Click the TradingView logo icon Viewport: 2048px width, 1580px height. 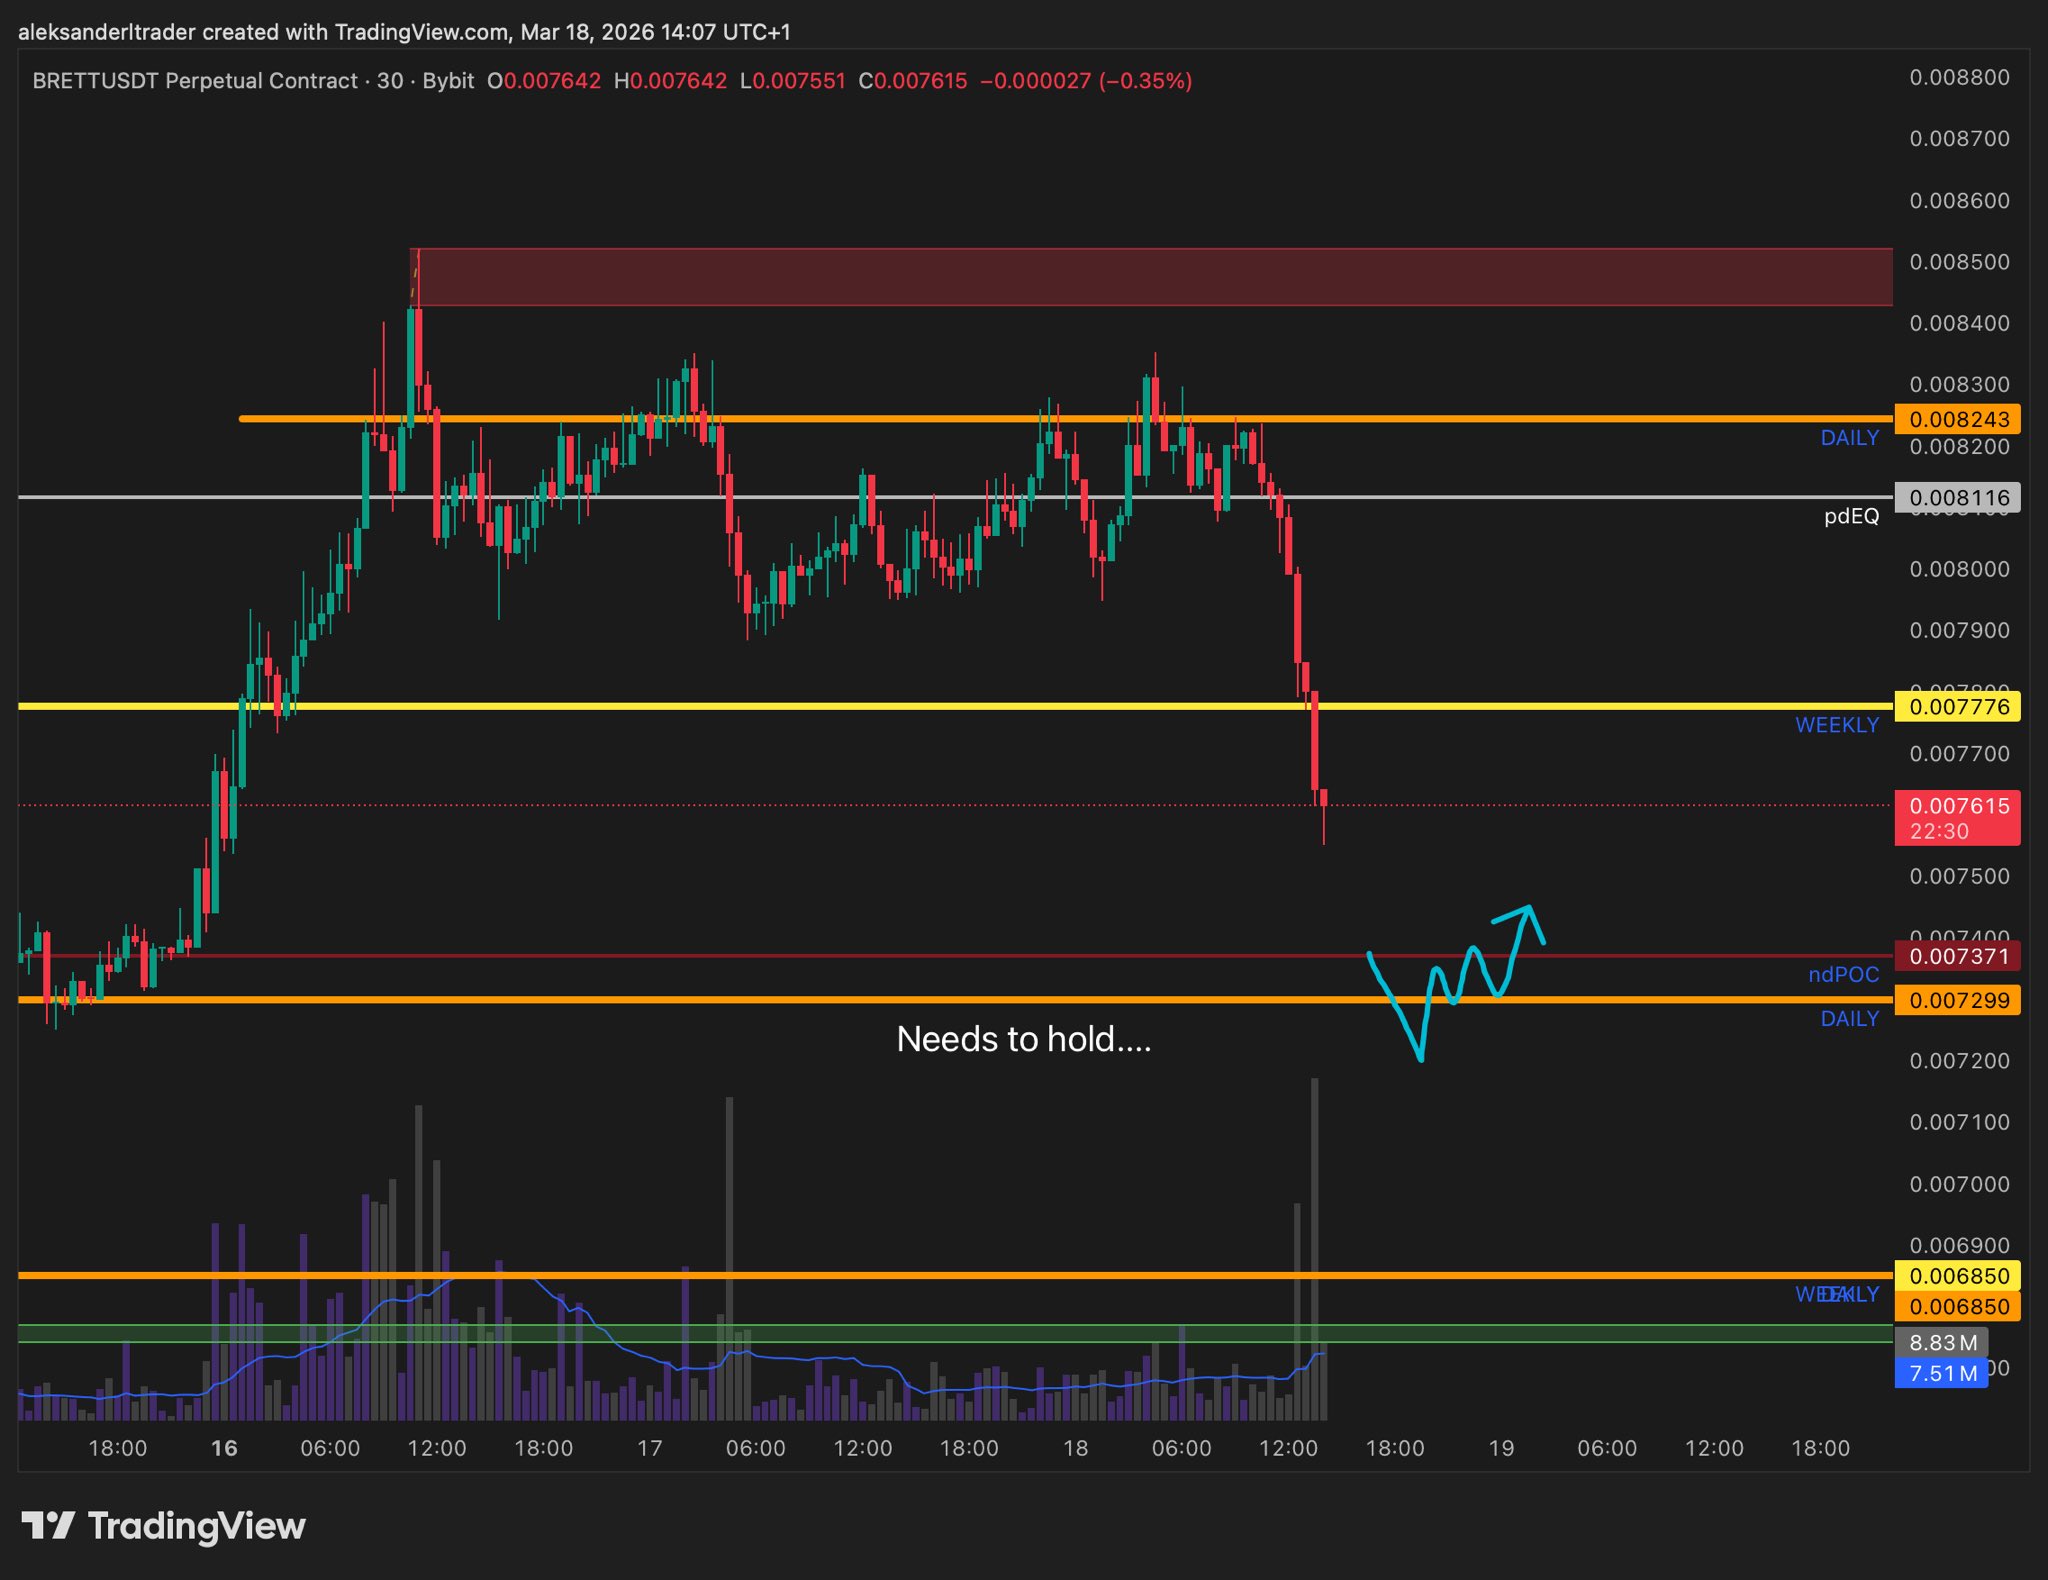click(x=47, y=1526)
